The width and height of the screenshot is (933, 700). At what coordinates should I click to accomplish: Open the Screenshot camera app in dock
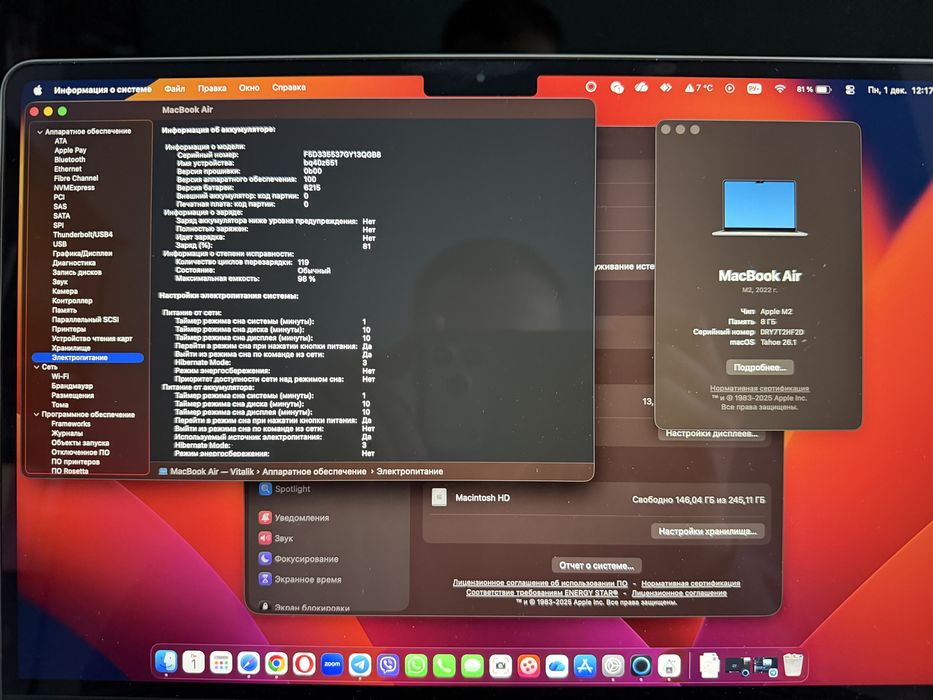(500, 666)
